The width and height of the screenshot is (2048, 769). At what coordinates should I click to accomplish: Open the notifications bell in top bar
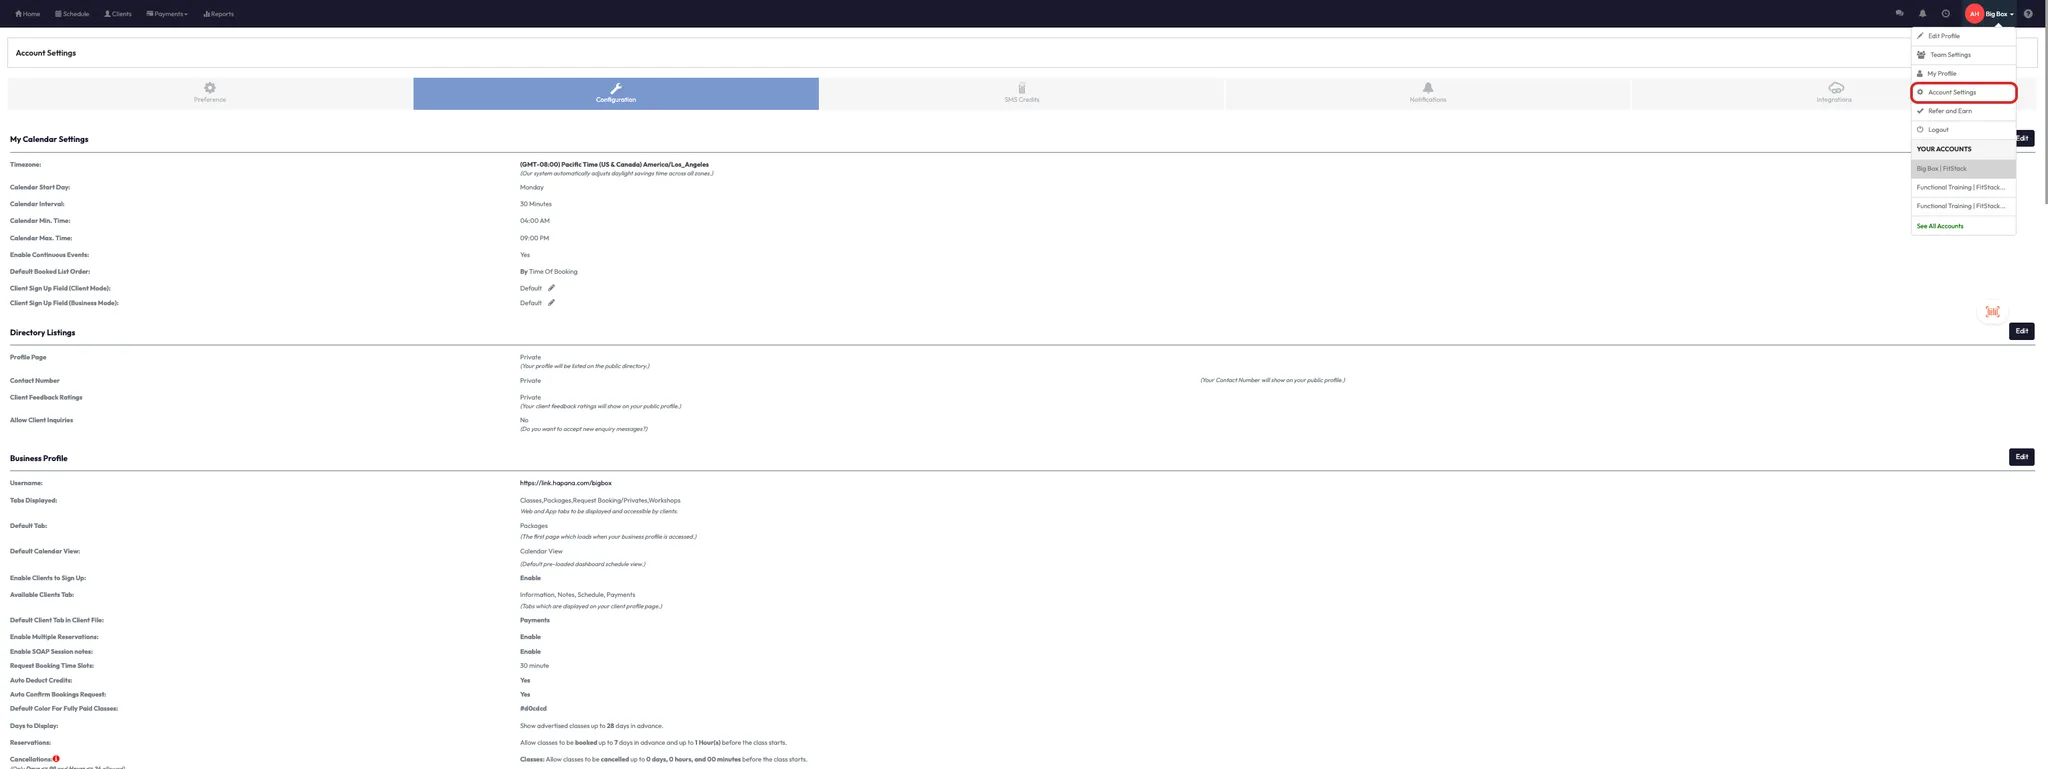1922,14
